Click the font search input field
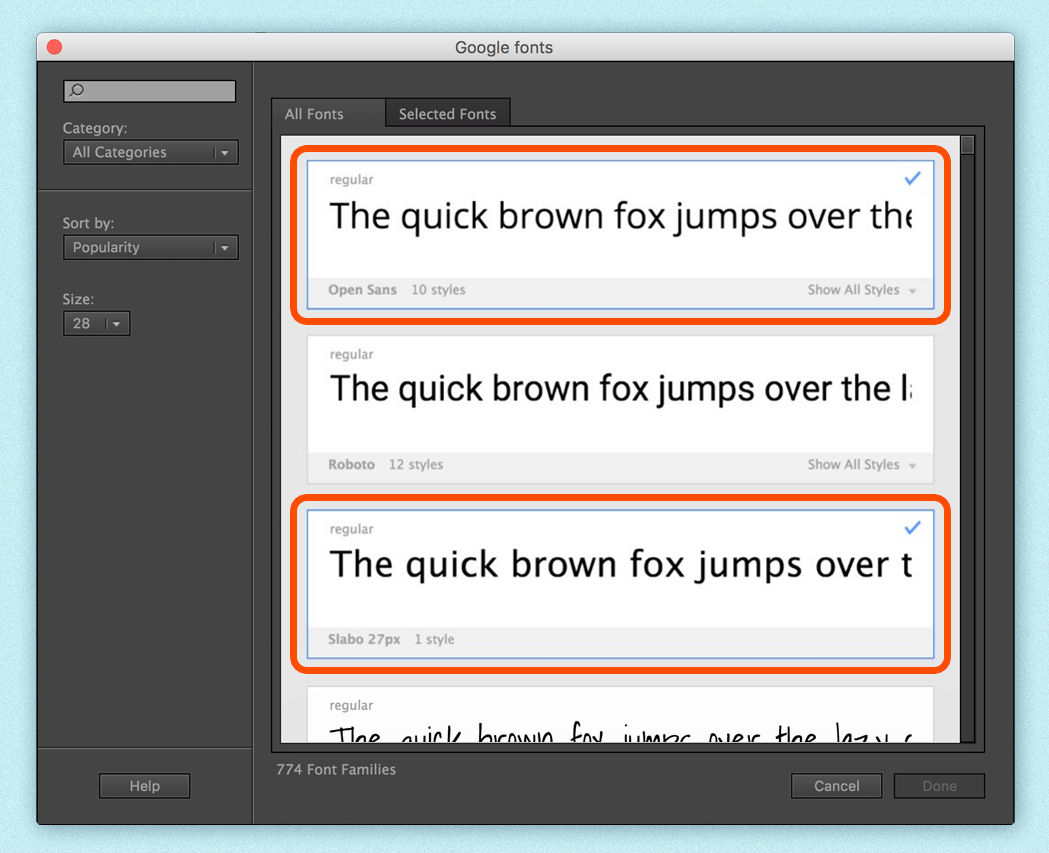 point(150,91)
